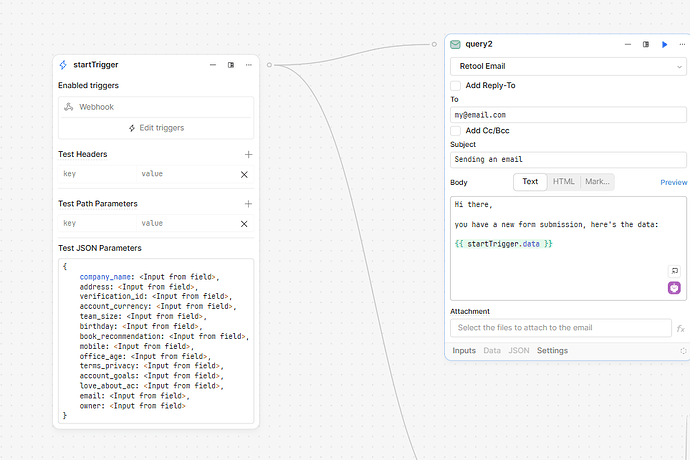
Task: Add a new Test Headers row
Action: coord(249,154)
